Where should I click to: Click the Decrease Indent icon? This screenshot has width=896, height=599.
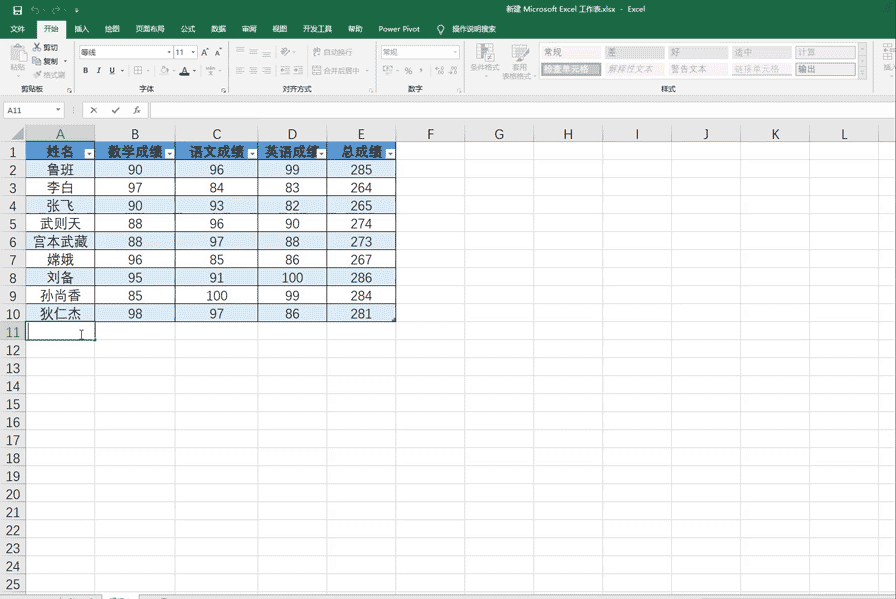click(x=285, y=70)
